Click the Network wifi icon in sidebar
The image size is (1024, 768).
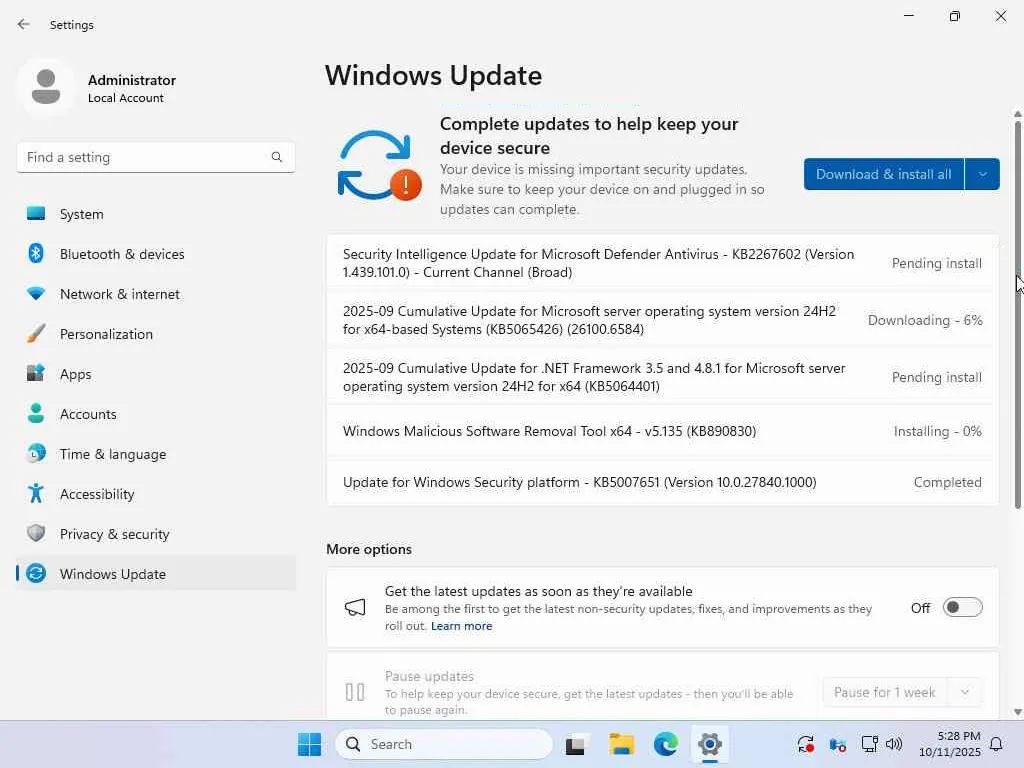tap(36, 294)
